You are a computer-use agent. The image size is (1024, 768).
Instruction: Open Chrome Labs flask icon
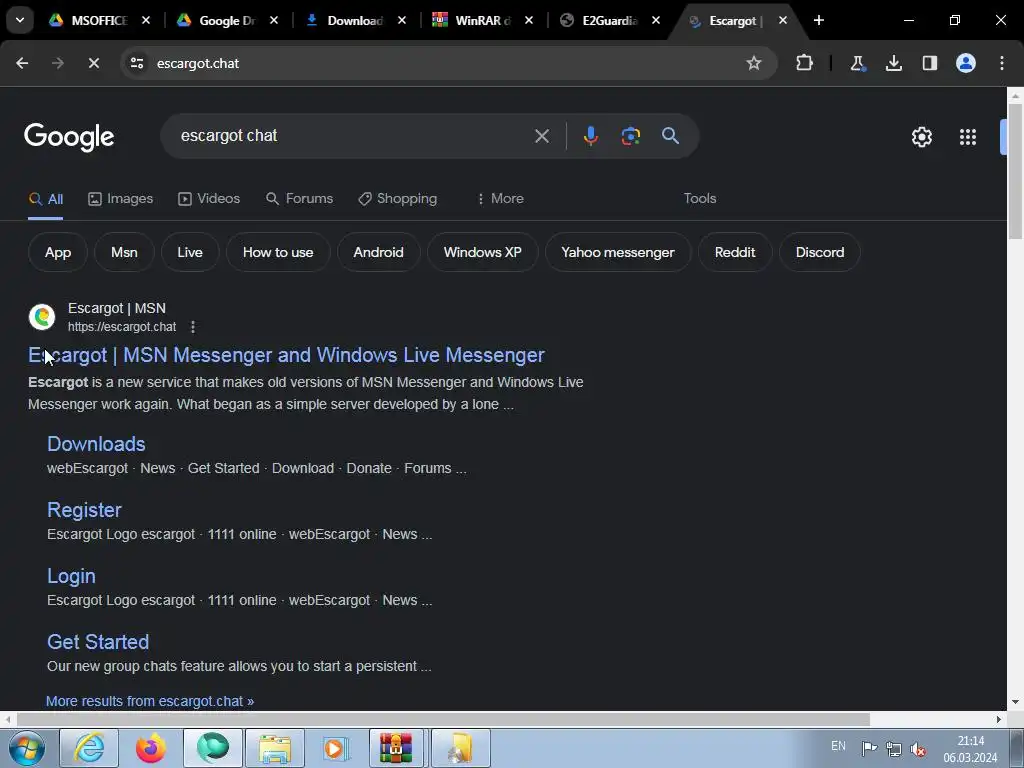[x=857, y=63]
